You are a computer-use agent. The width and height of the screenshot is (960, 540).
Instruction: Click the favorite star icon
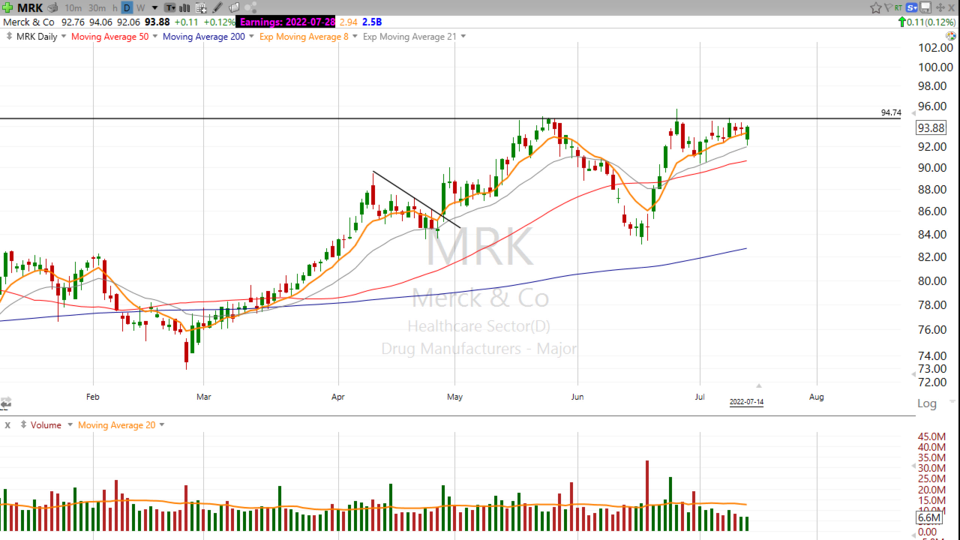[x=876, y=8]
